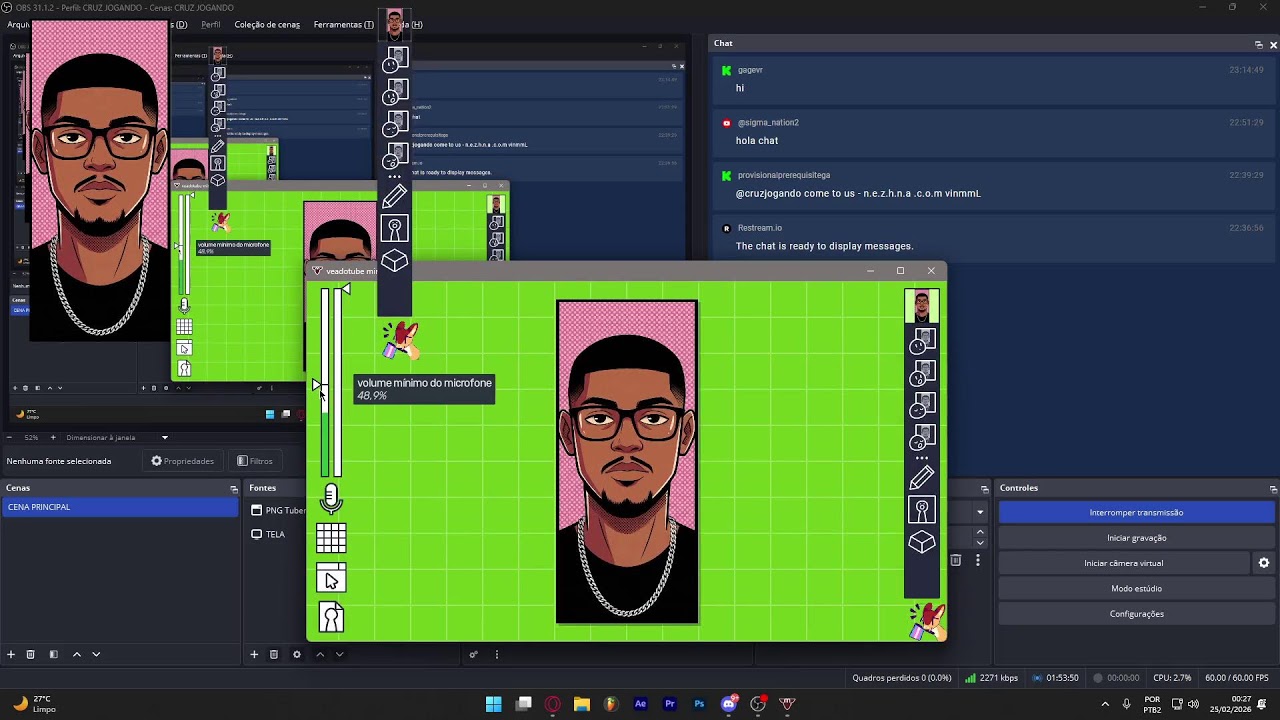This screenshot has height=720, width=1280.
Task: Click the CPU: 2.7% status text
Action: coord(1172,678)
